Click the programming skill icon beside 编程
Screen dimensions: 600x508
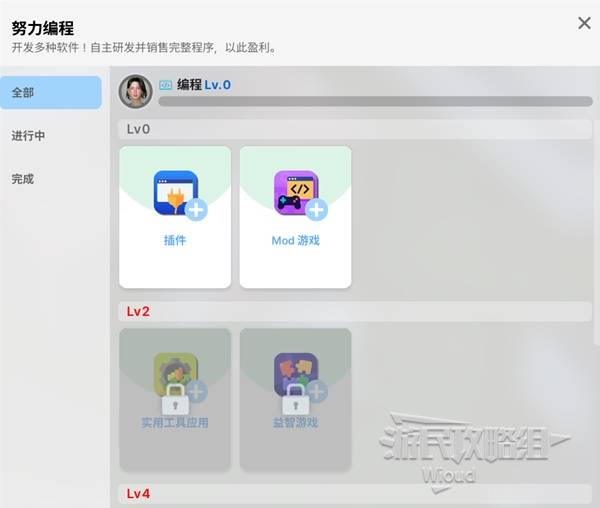click(166, 85)
